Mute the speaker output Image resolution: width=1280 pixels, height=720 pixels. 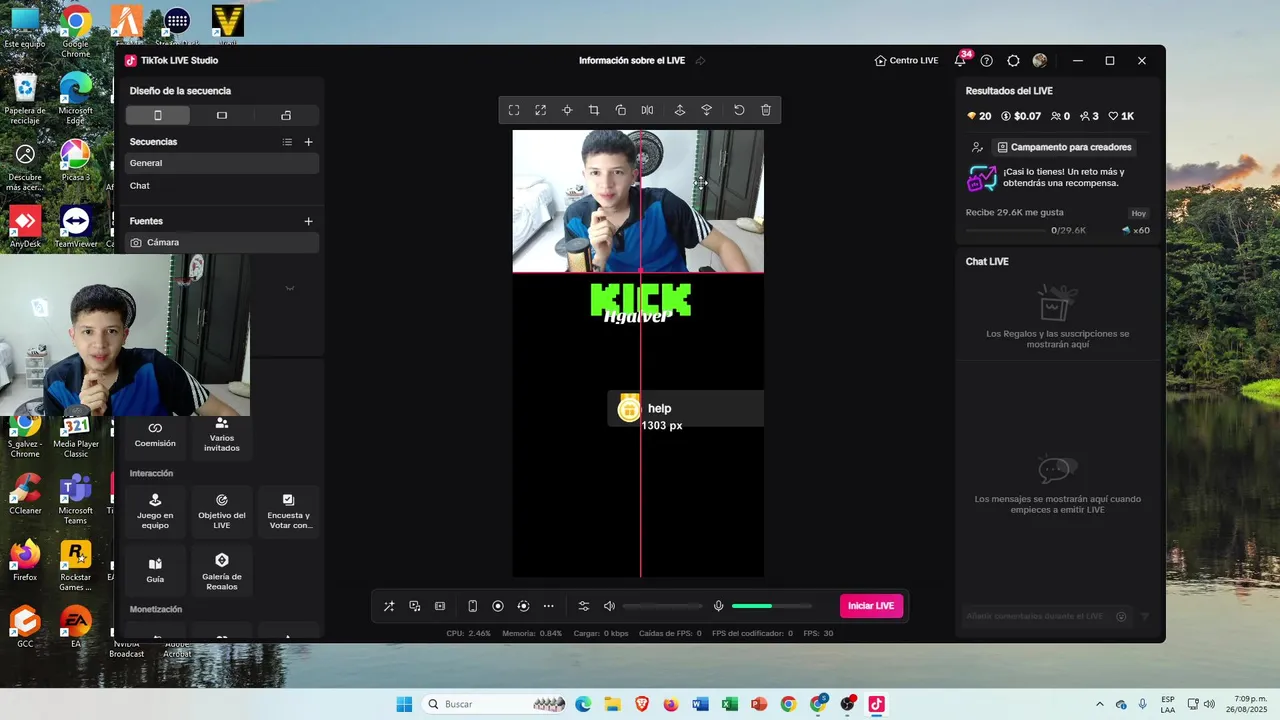(x=609, y=606)
